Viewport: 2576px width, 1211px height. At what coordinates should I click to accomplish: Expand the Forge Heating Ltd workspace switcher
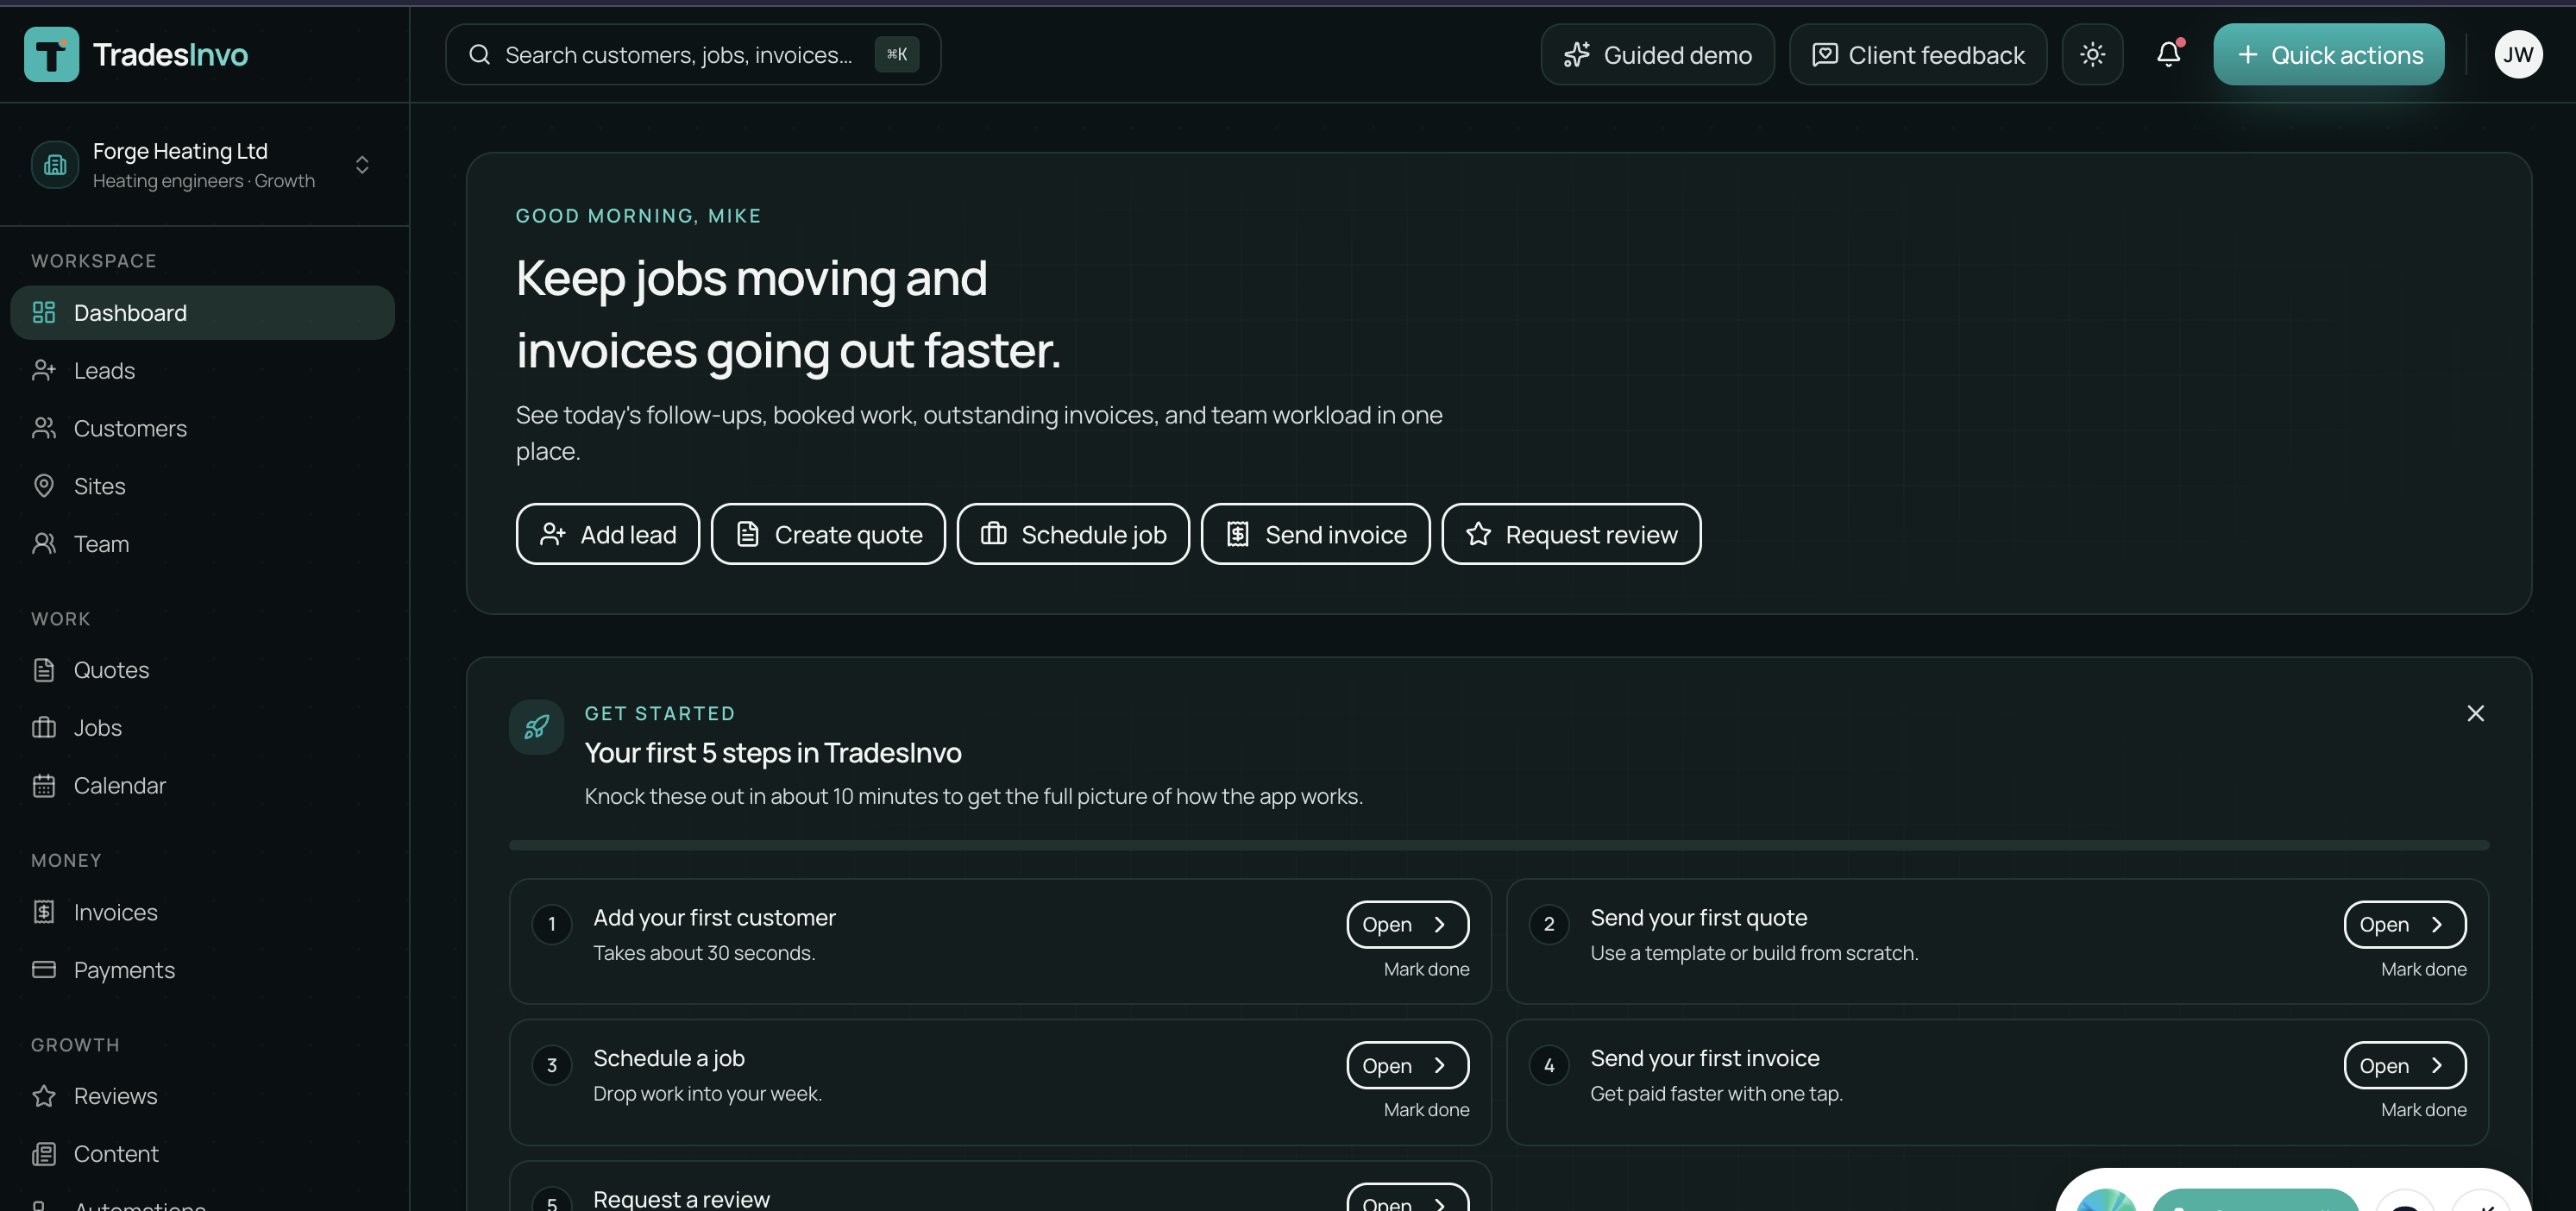coord(204,165)
